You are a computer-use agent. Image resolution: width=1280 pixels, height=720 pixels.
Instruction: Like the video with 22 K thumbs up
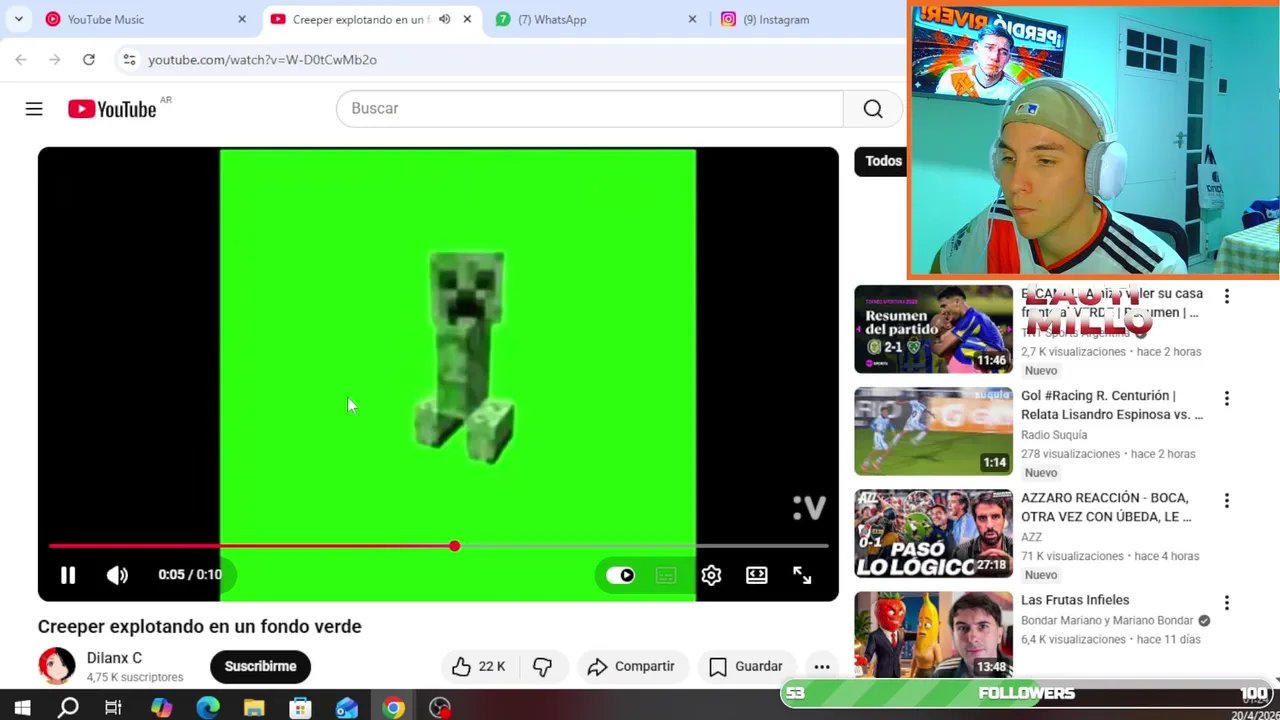pos(478,666)
